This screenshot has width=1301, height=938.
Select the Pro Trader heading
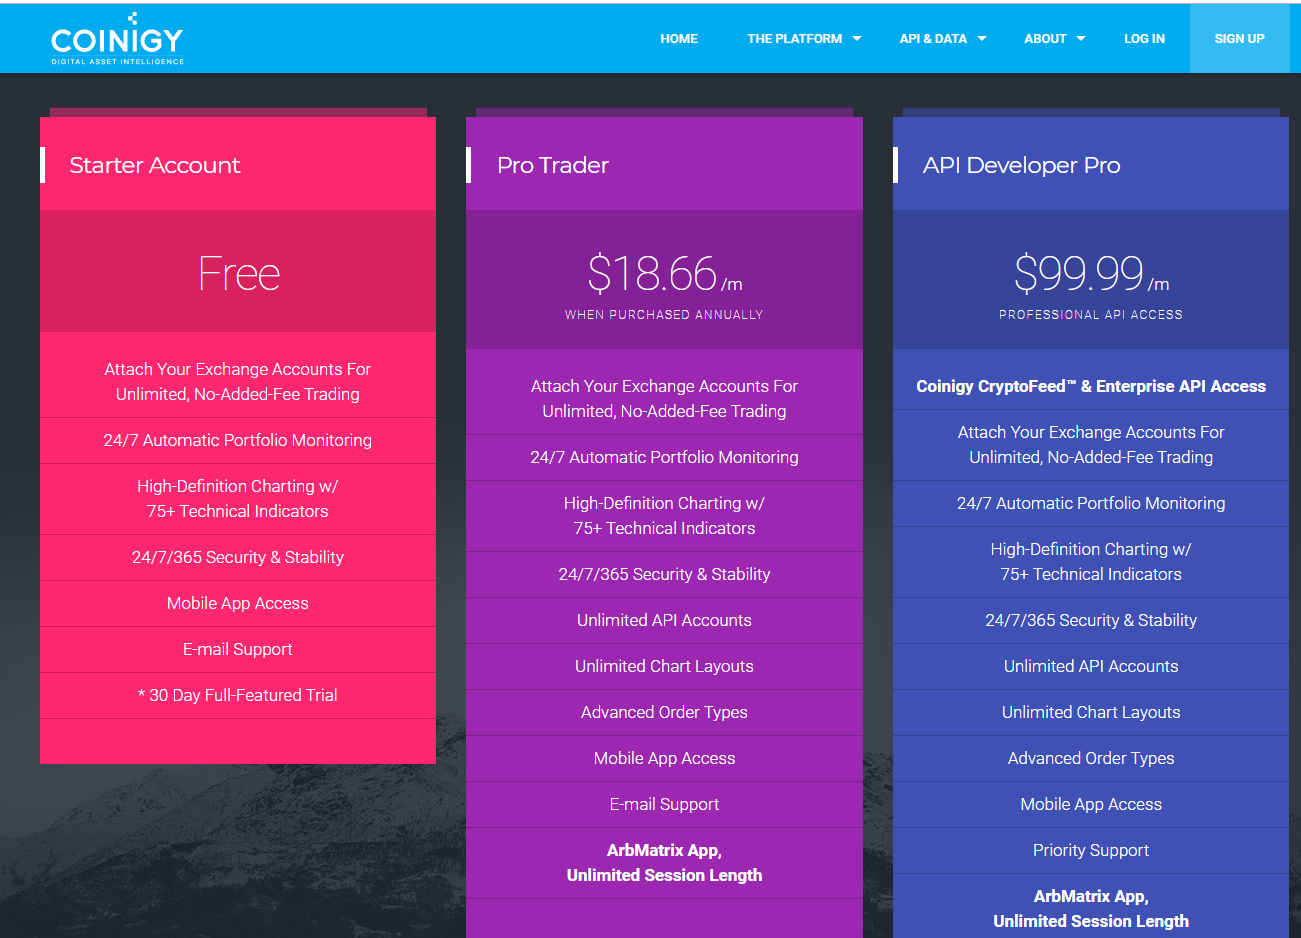click(553, 165)
